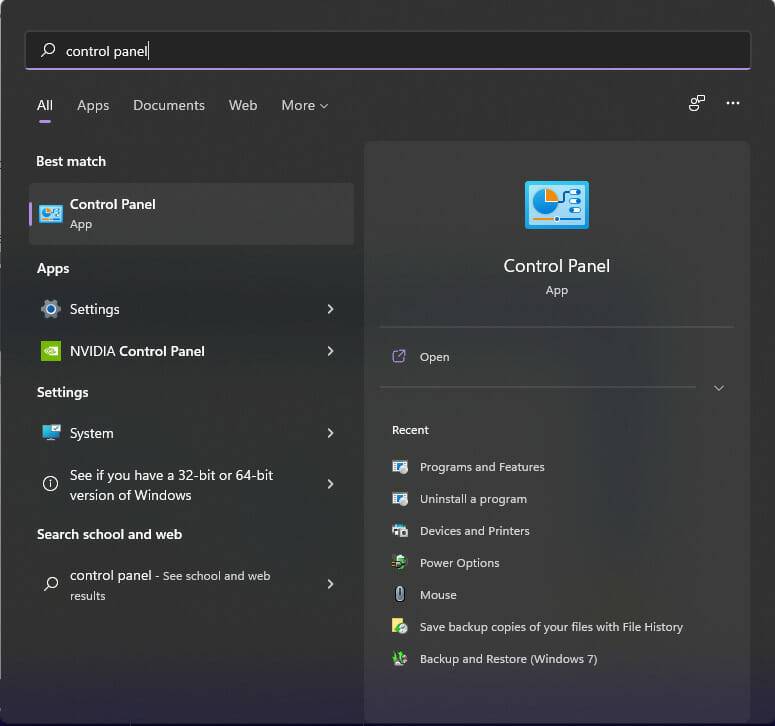The image size is (775, 726).
Task: Click the Power Options icon
Action: click(x=400, y=563)
